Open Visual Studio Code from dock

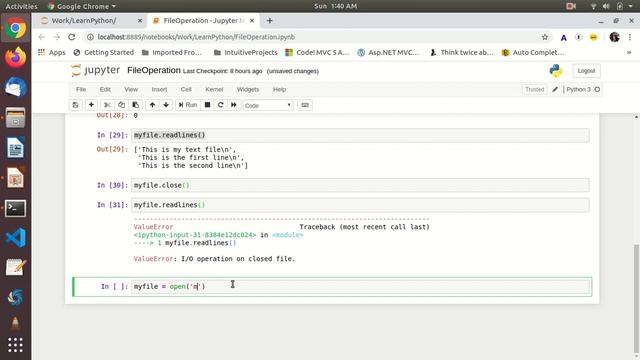pyautogui.click(x=16, y=238)
